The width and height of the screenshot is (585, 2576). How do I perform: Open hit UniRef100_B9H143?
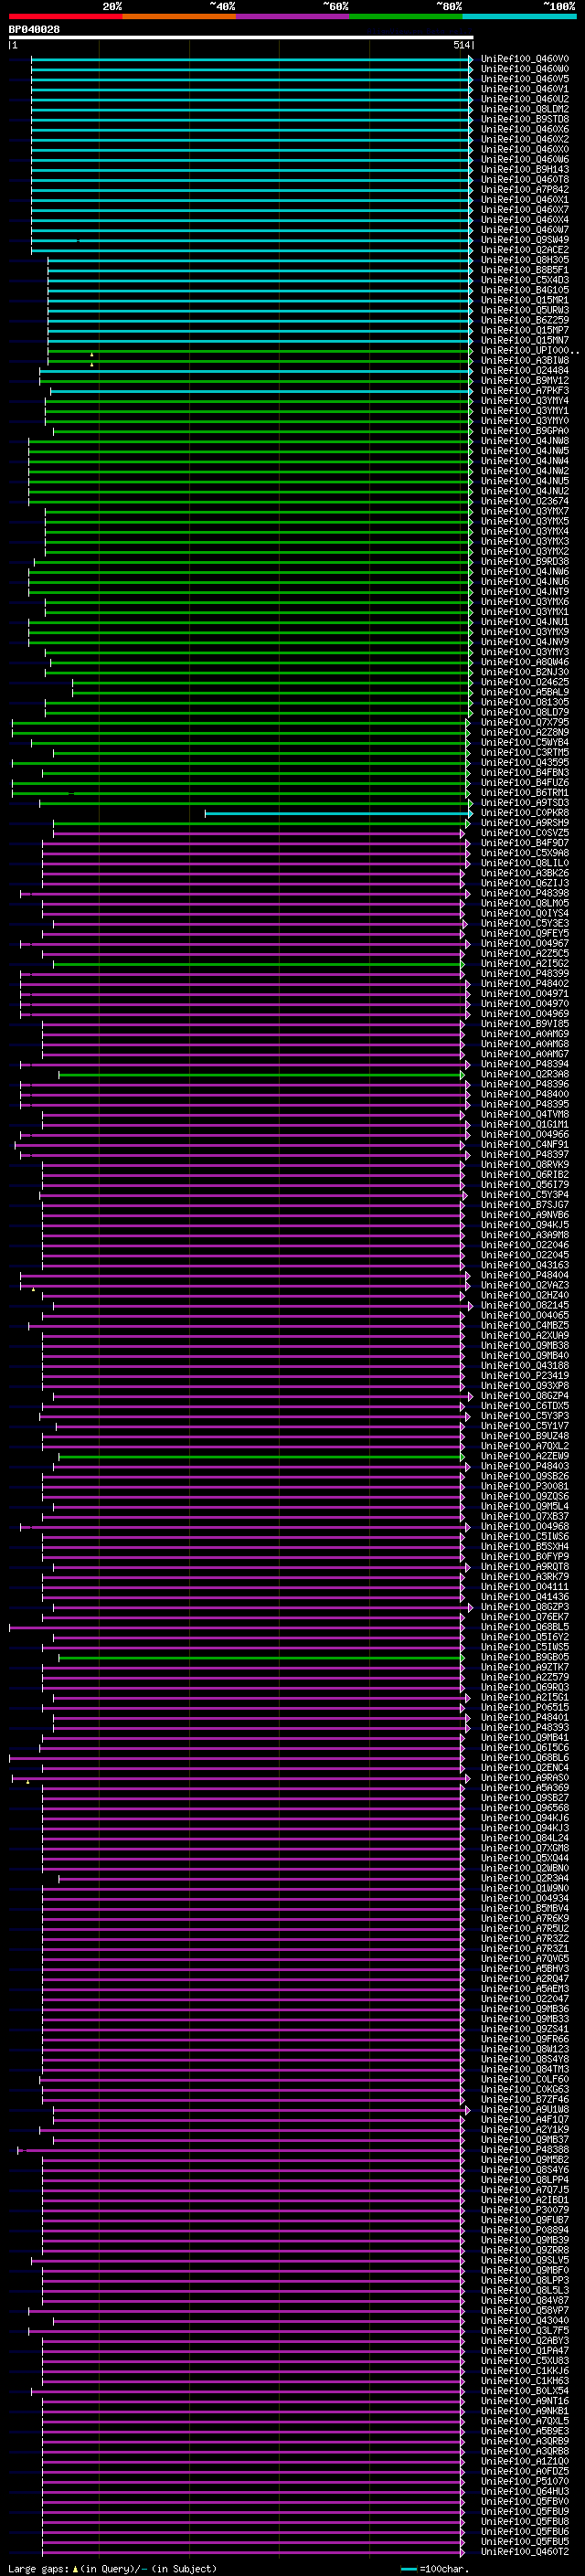click(x=525, y=170)
